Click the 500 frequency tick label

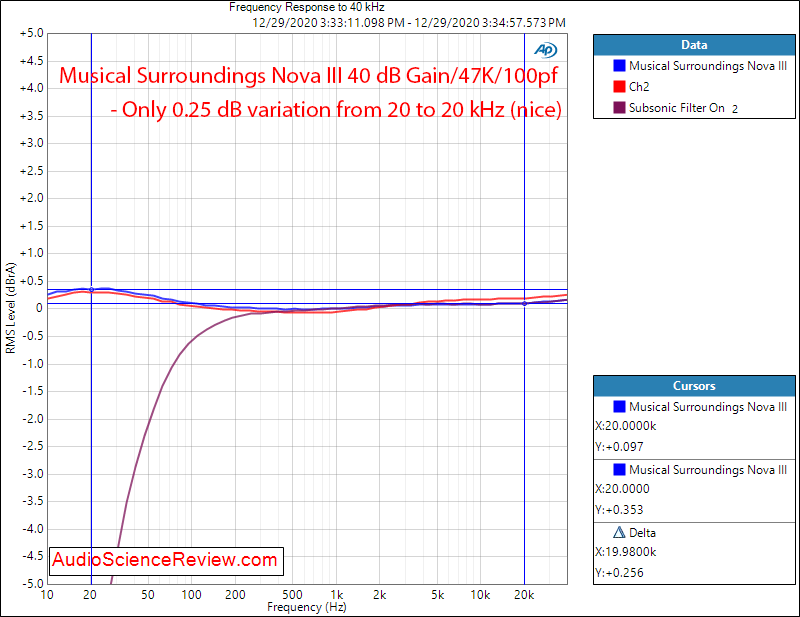click(292, 595)
